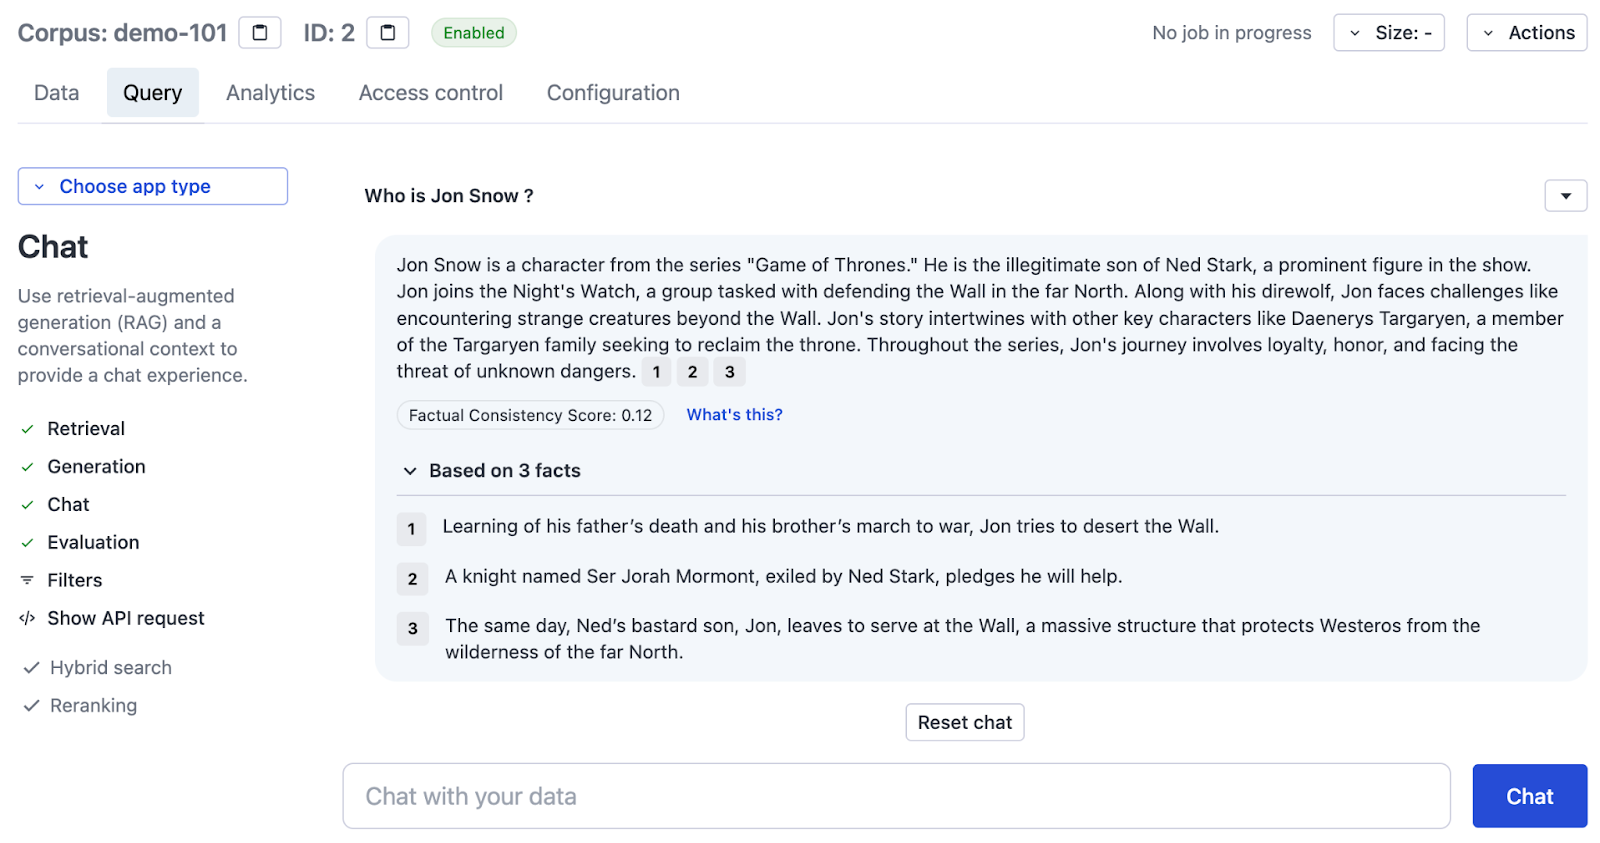Click the Reset chat button
Viewport: 1600px width, 843px height.
[965, 723]
